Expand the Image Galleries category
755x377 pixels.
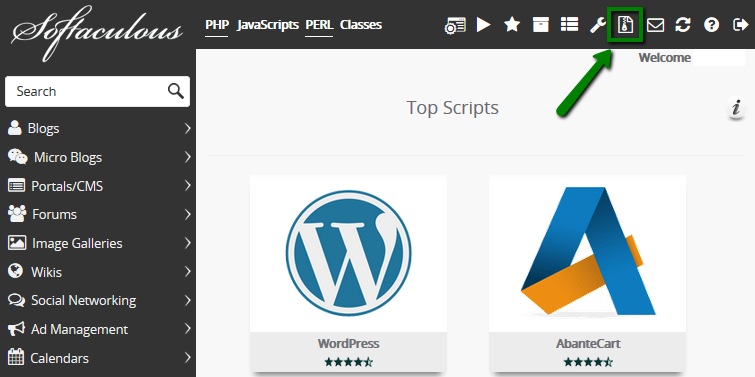pyautogui.click(x=98, y=243)
